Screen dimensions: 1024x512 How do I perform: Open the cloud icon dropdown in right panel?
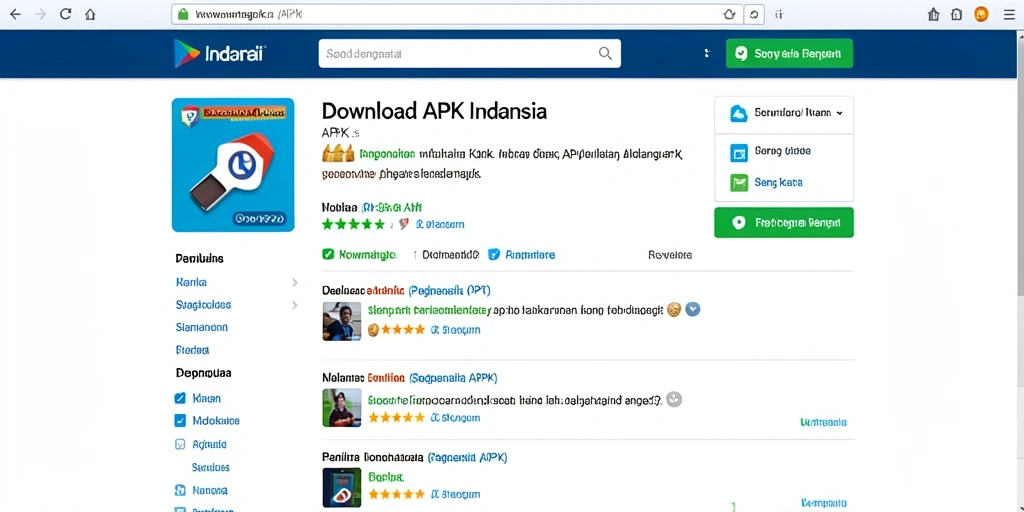tap(784, 113)
